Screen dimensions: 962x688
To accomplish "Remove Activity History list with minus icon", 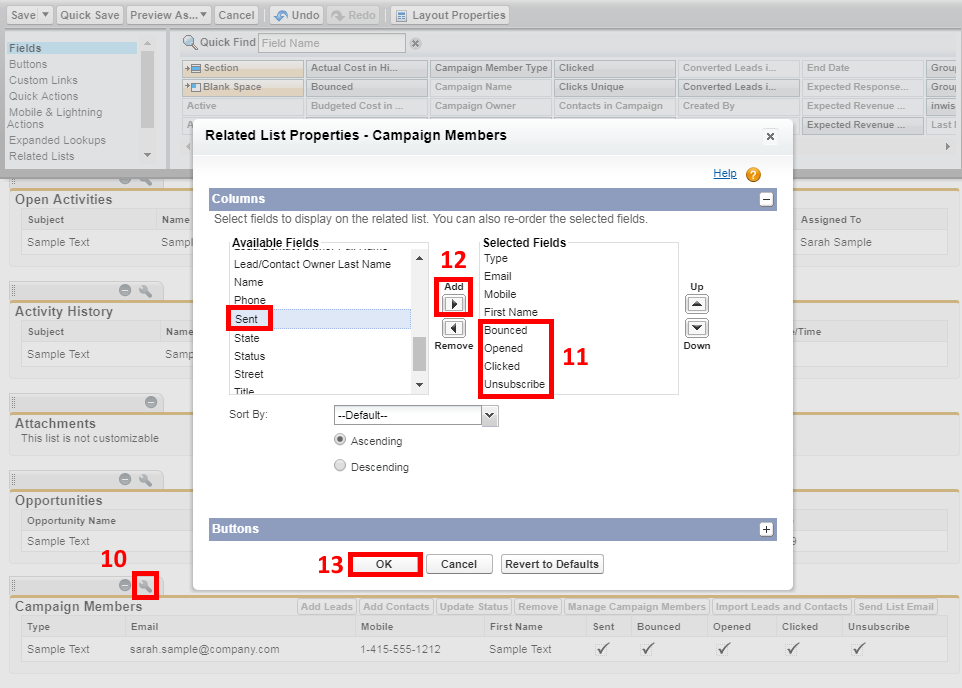I will (x=125, y=290).
